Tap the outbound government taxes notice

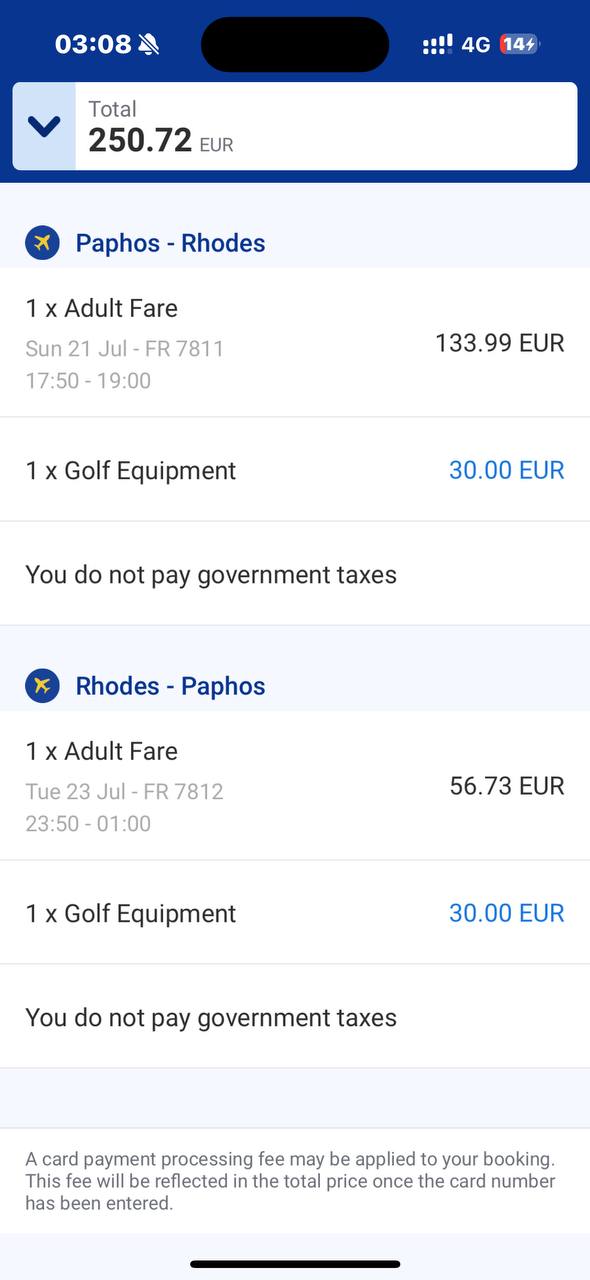point(211,575)
